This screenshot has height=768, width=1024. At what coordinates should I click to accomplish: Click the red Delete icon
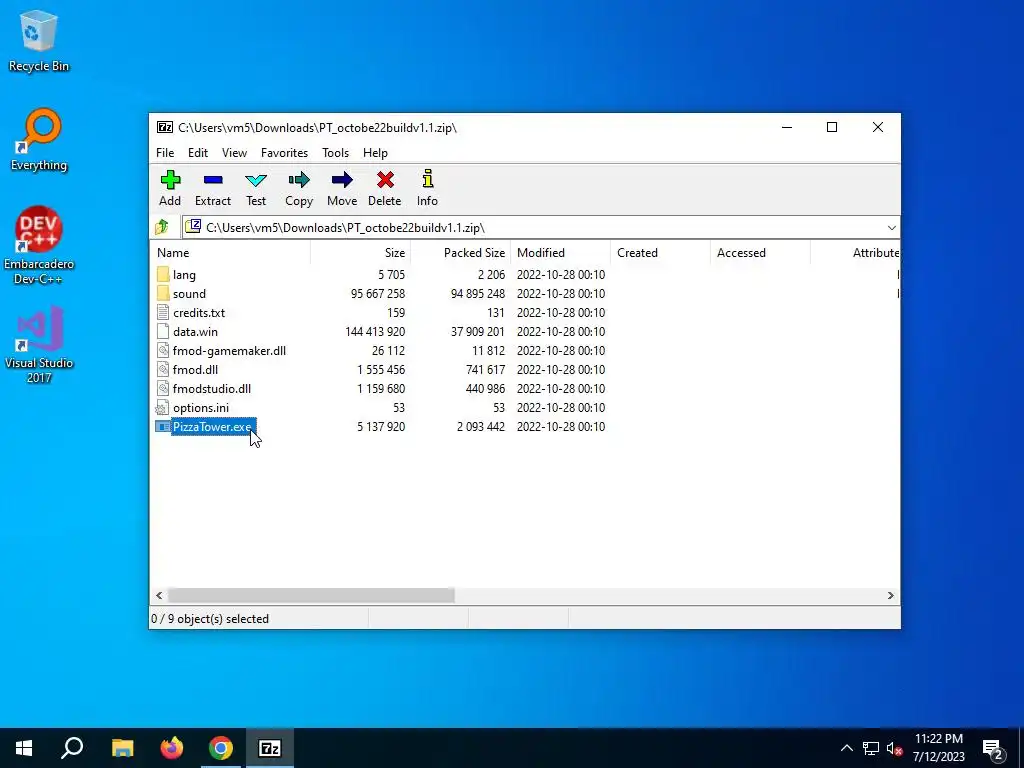click(385, 180)
